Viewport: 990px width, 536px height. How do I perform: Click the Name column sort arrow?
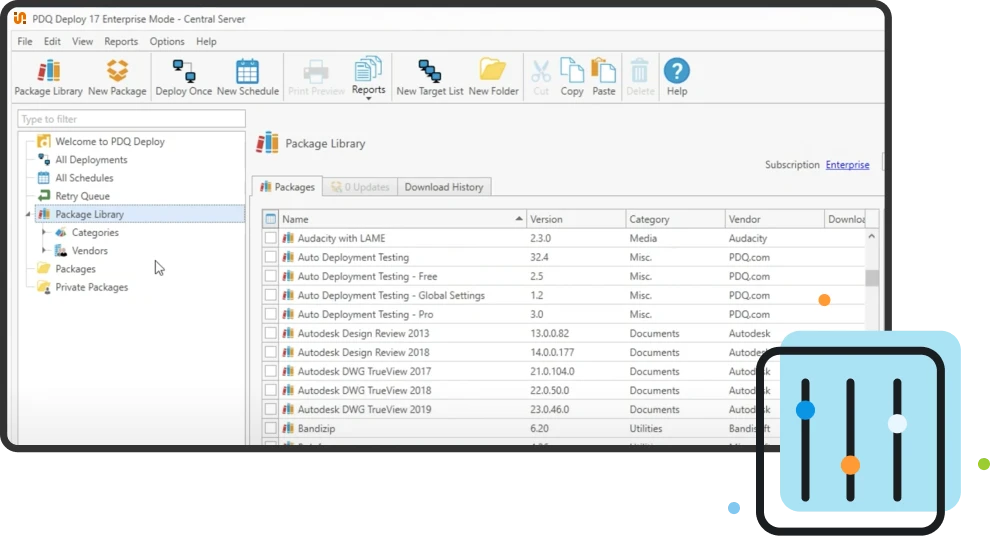pos(519,218)
